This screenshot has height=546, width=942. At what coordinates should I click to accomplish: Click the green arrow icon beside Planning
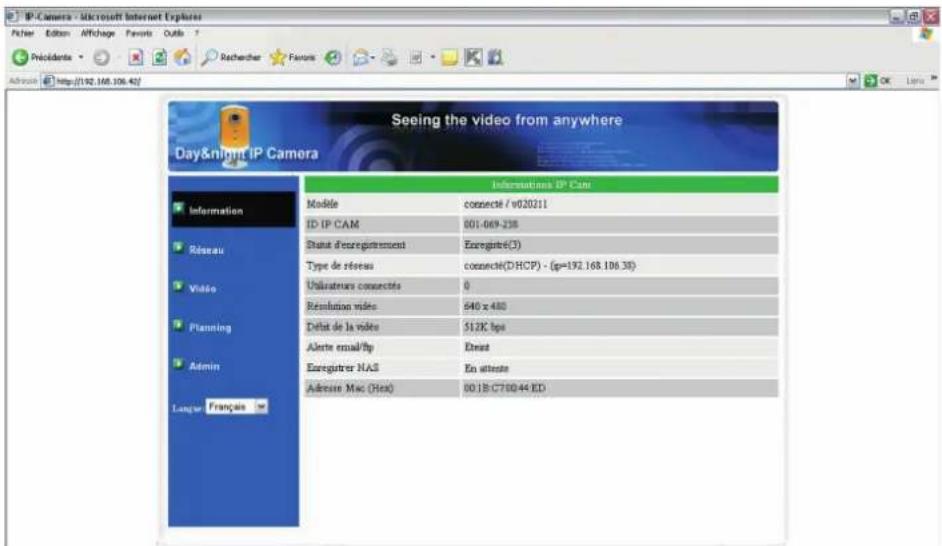178,326
